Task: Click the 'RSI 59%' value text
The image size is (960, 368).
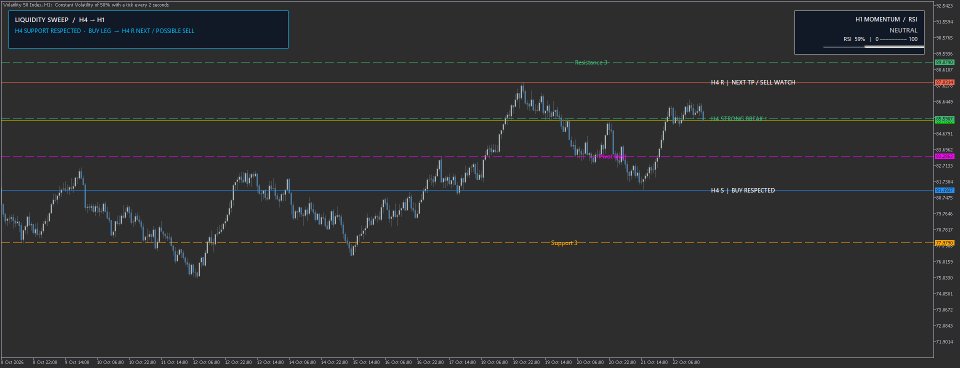Action: (x=854, y=39)
